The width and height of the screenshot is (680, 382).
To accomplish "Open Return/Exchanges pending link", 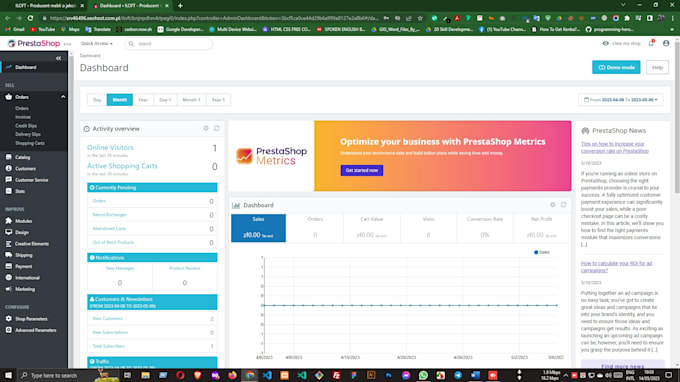I will 110,215.
